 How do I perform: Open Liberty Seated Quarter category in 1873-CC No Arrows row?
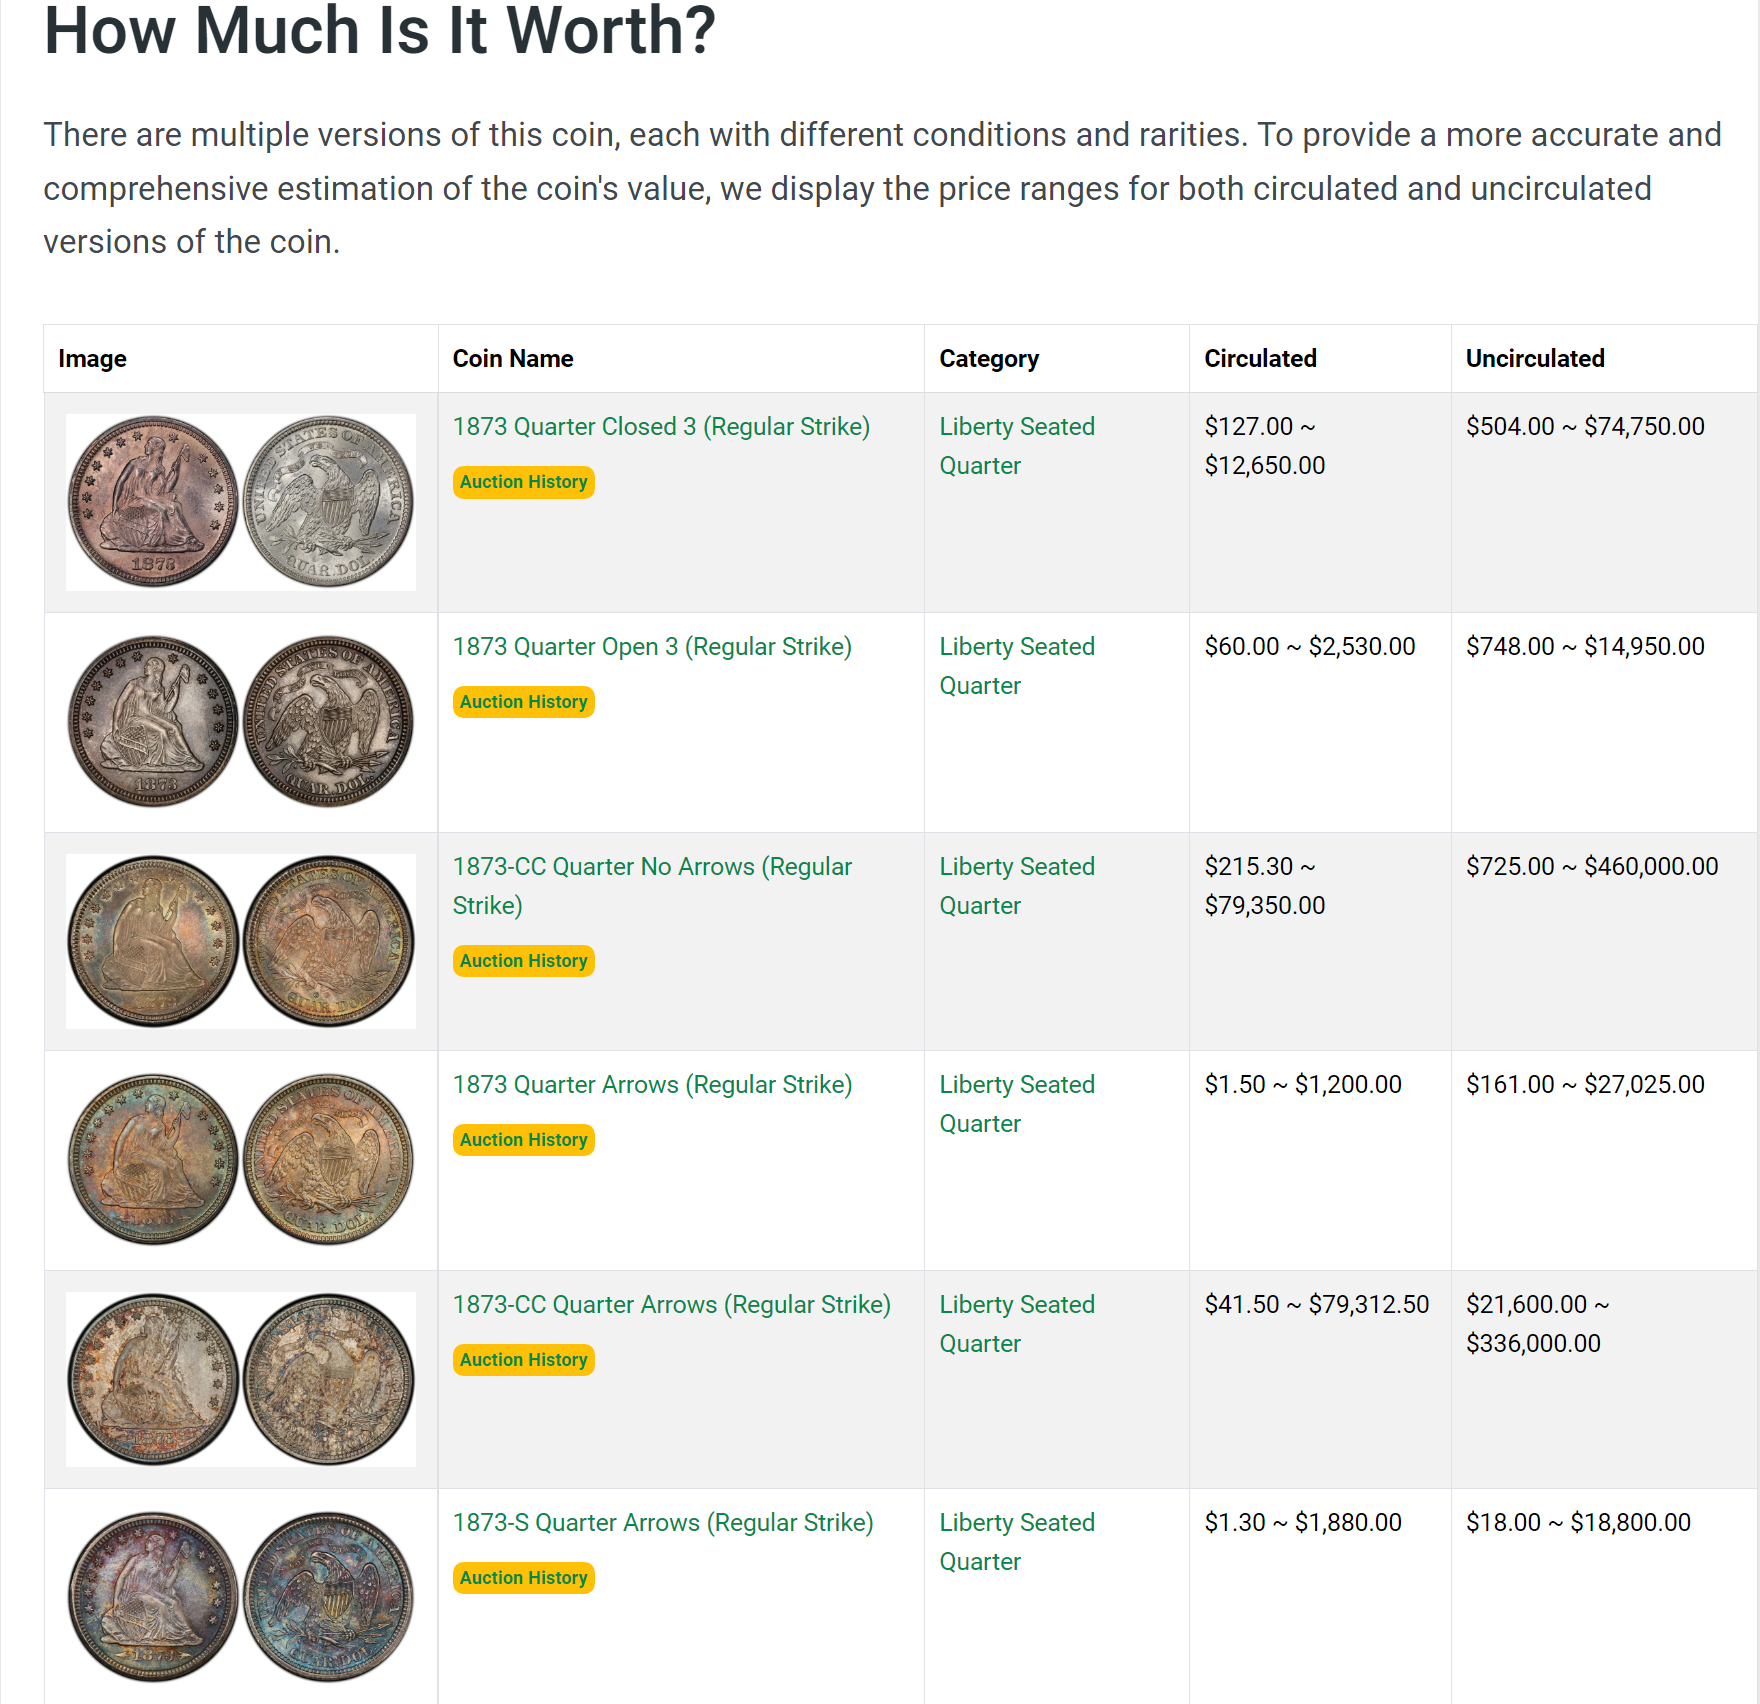[1017, 886]
